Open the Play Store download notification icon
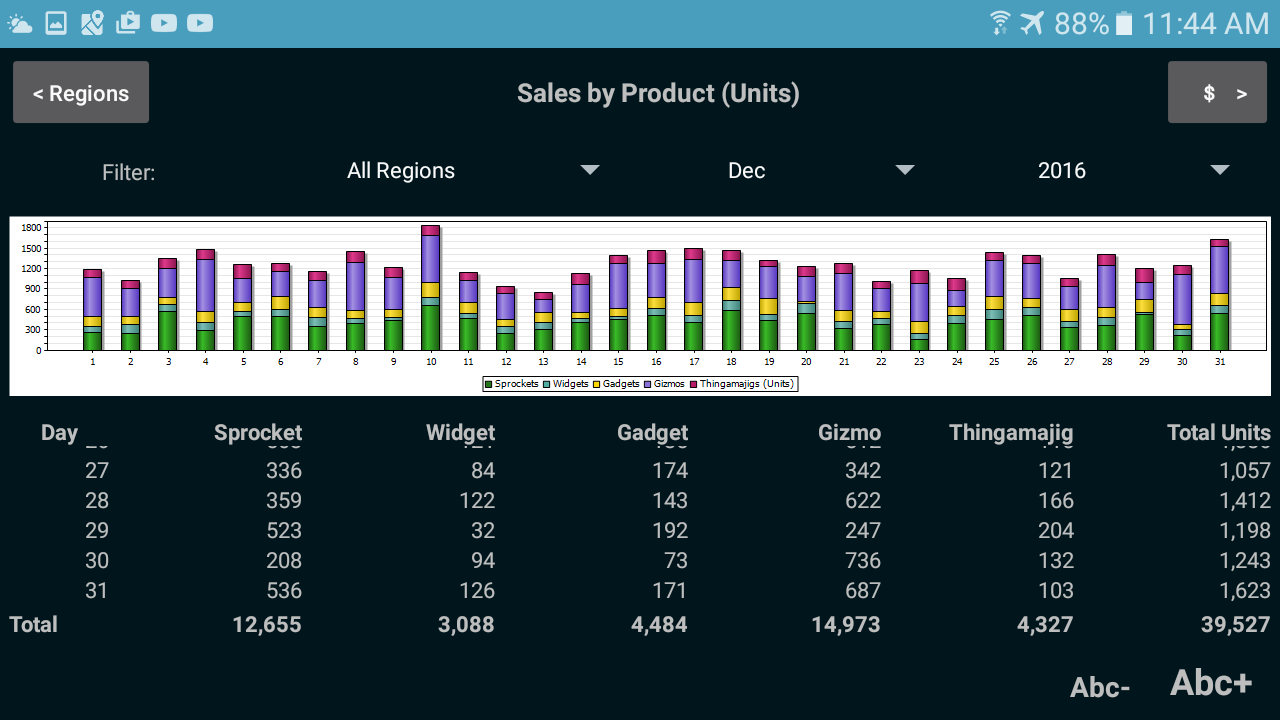 [127, 21]
